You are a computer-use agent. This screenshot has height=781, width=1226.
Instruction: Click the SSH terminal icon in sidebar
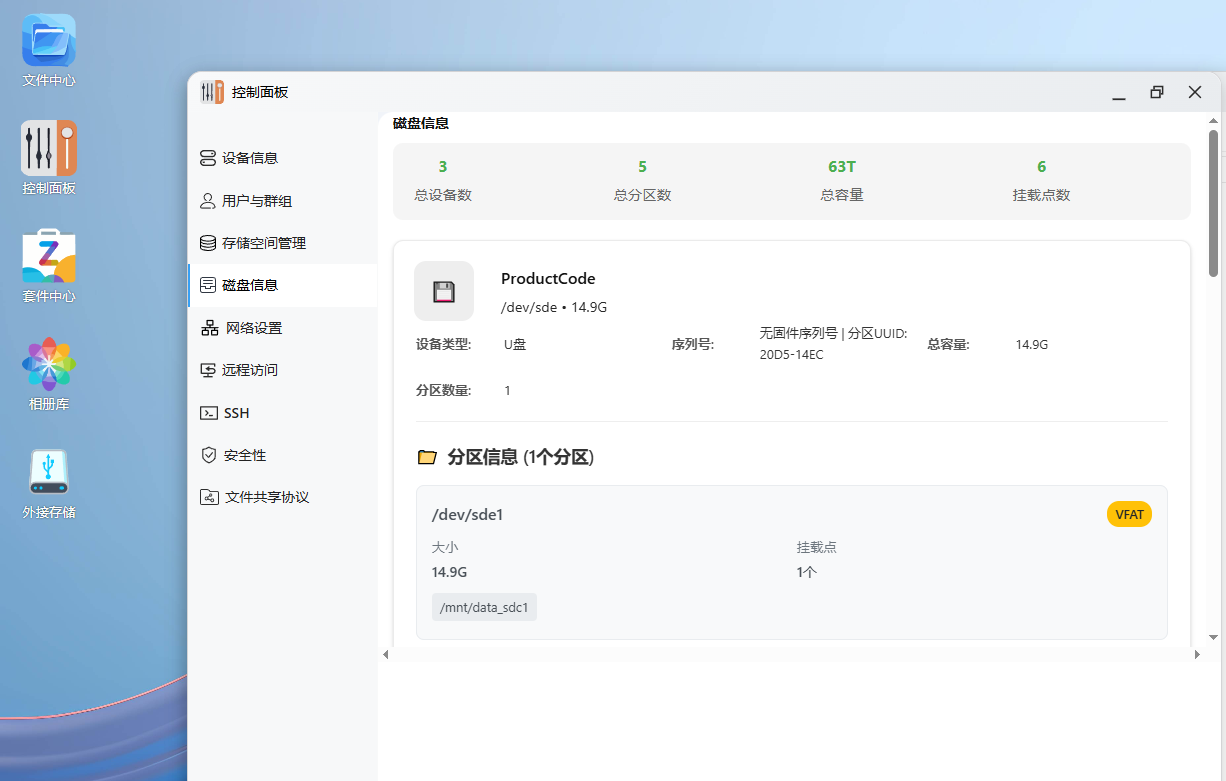(209, 413)
